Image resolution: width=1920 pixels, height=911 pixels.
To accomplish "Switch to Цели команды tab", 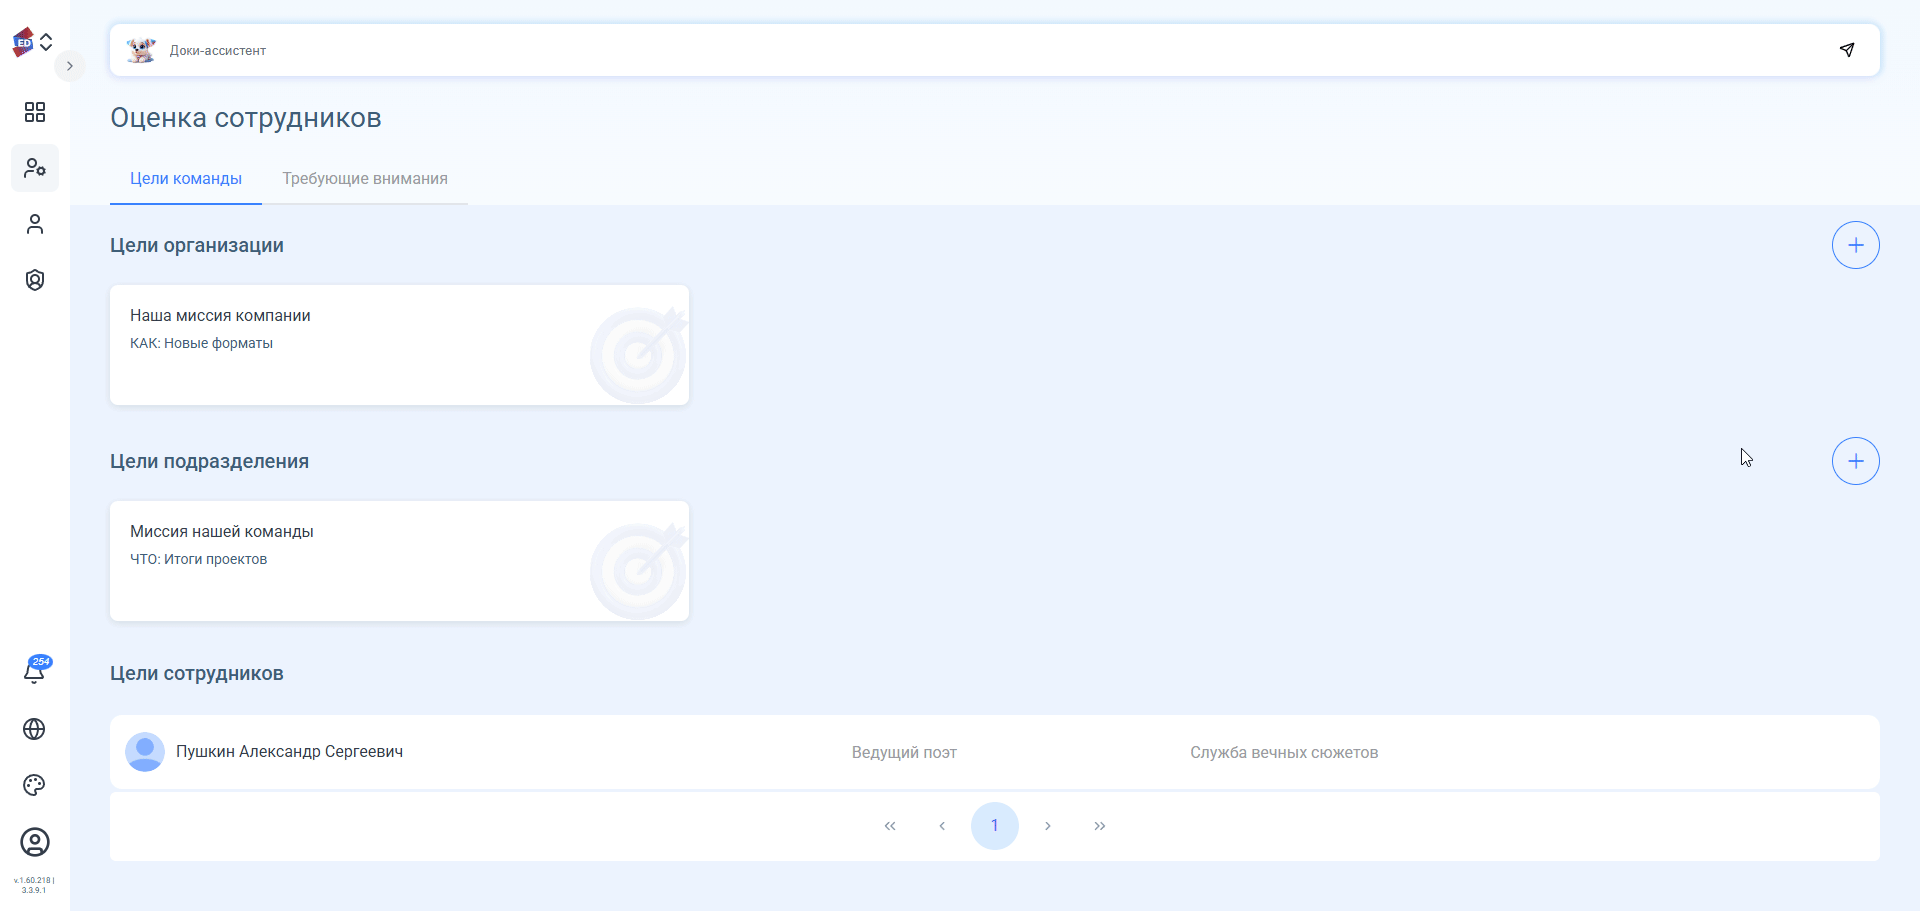I will click(x=186, y=179).
